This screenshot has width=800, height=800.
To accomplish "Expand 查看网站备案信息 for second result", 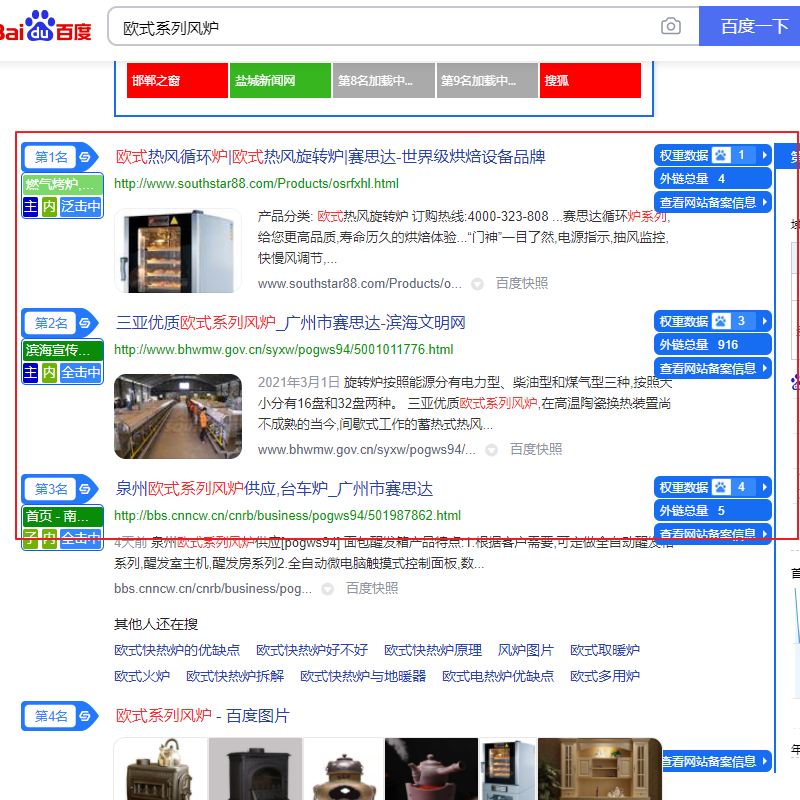I will click(712, 368).
